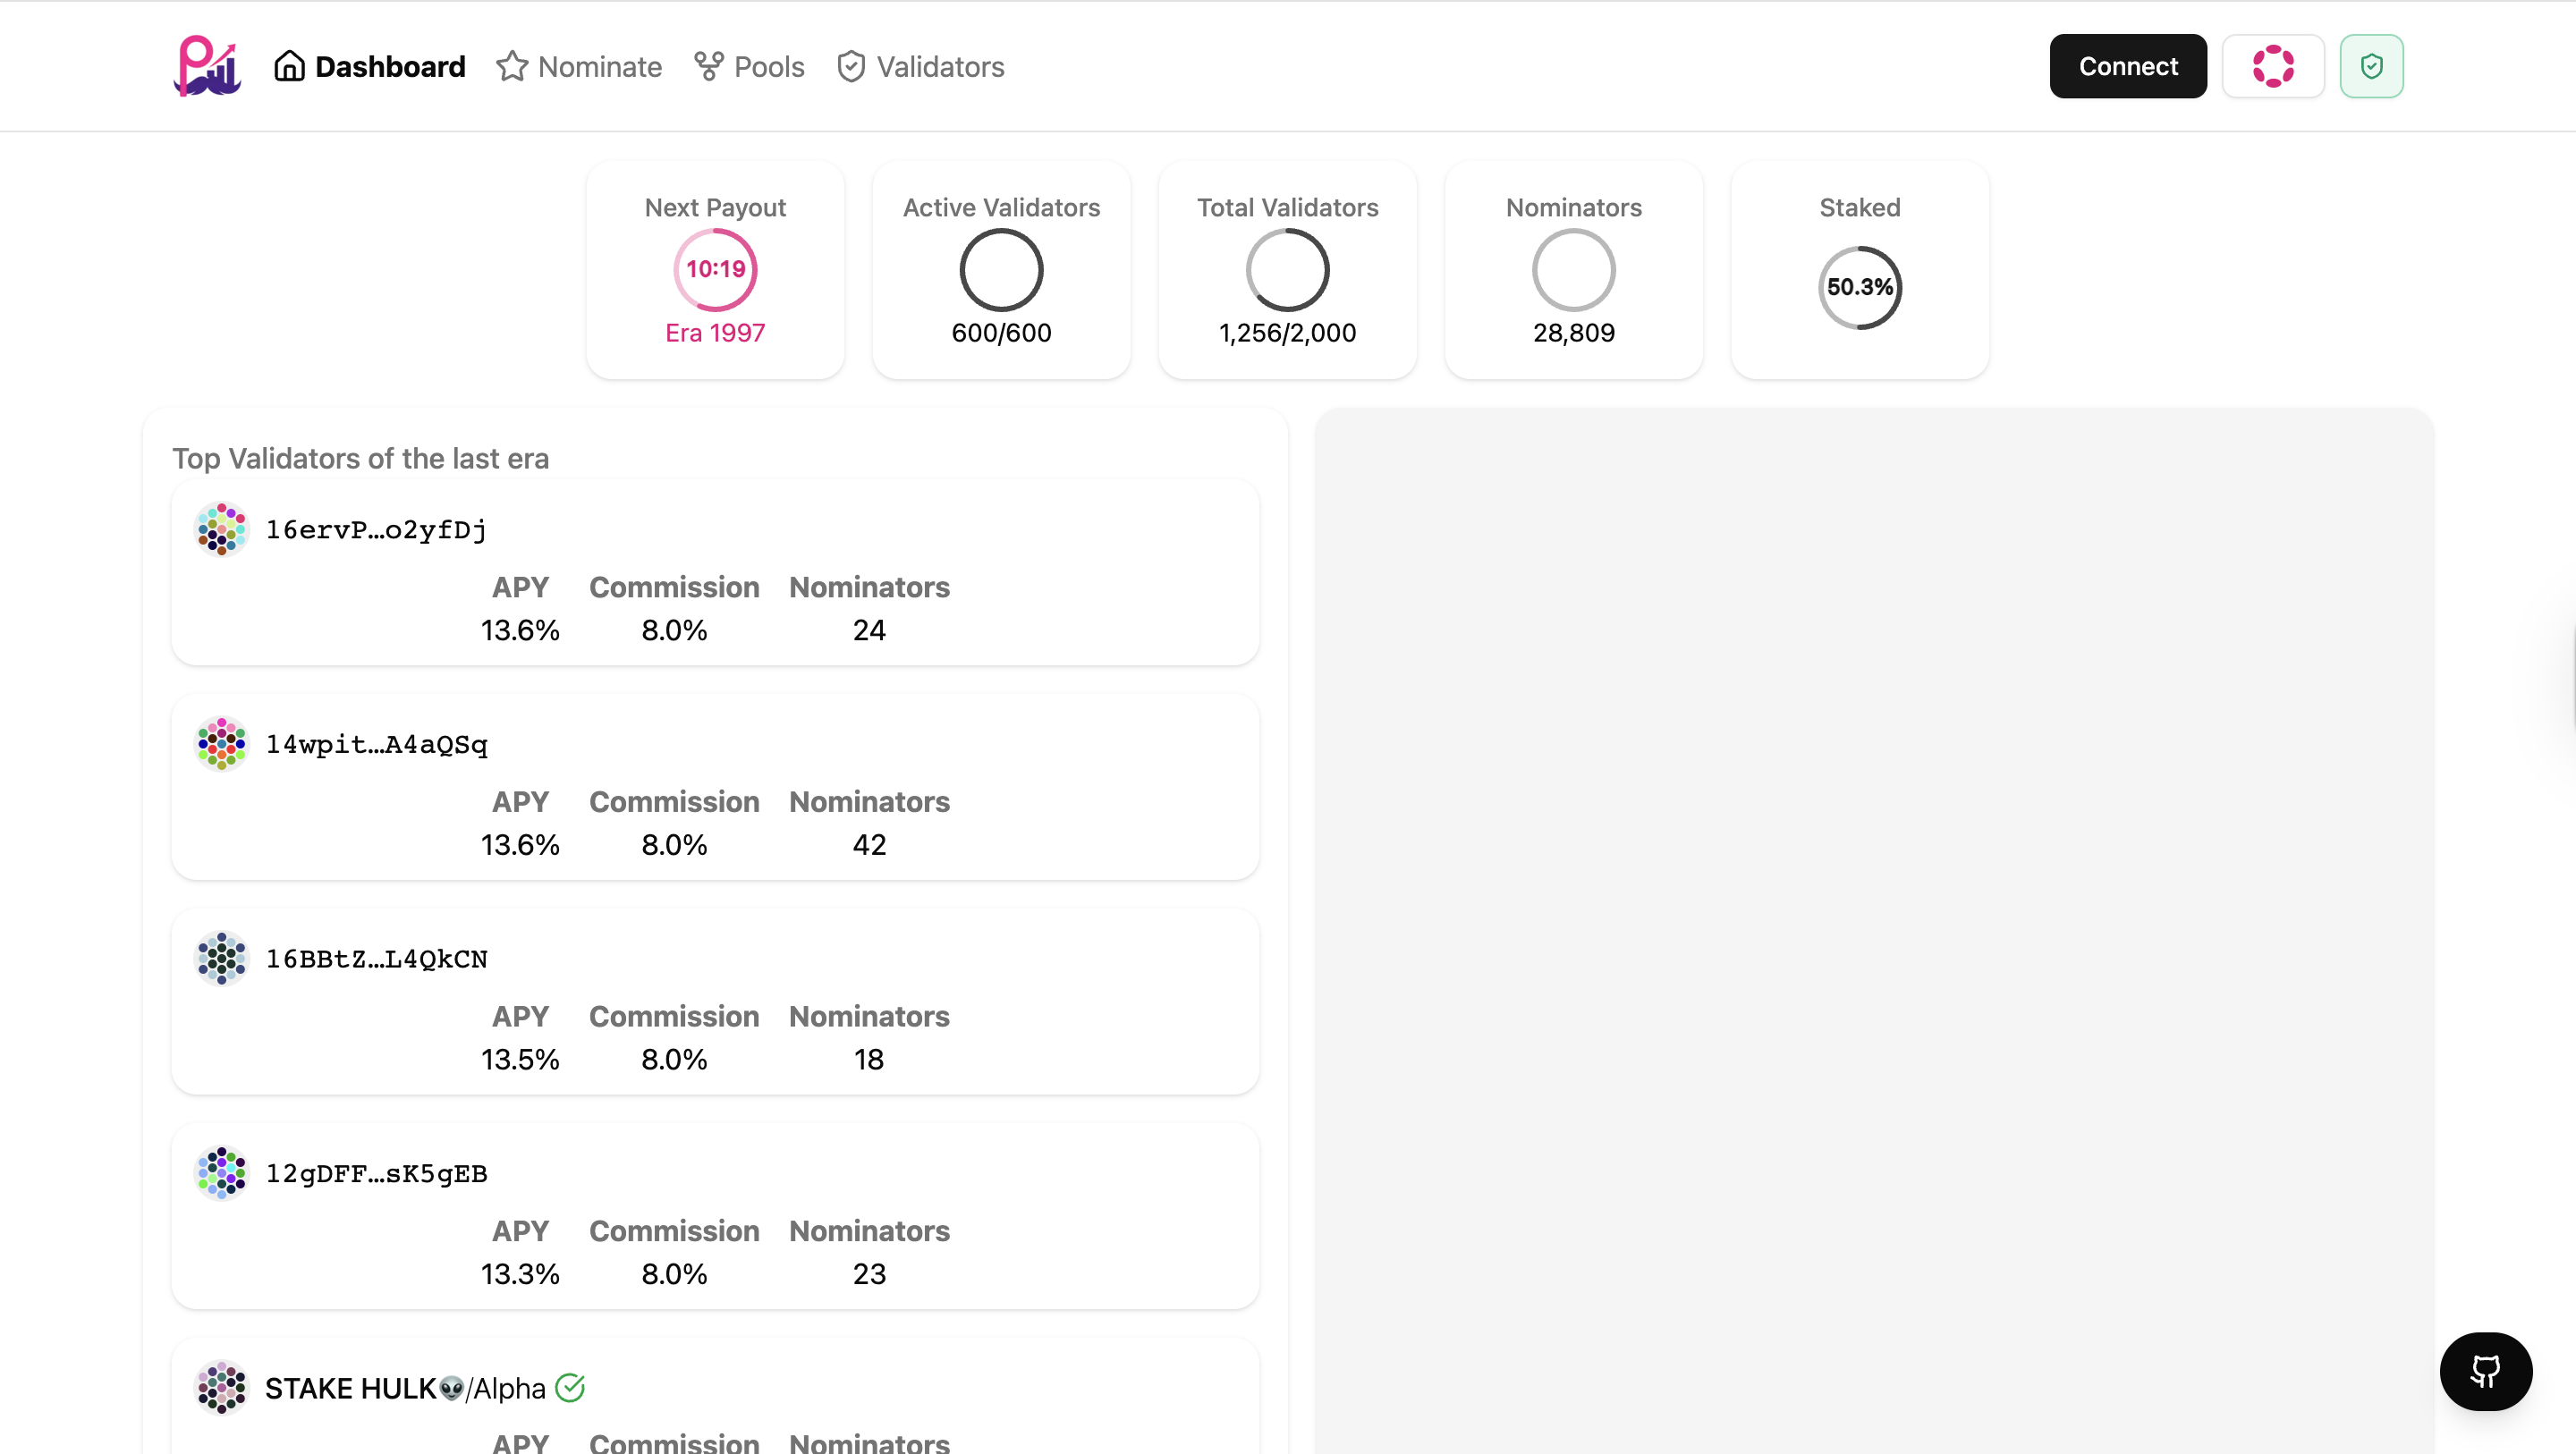Click the identicon for validator 16BBtZ…L4QkCN

221,958
